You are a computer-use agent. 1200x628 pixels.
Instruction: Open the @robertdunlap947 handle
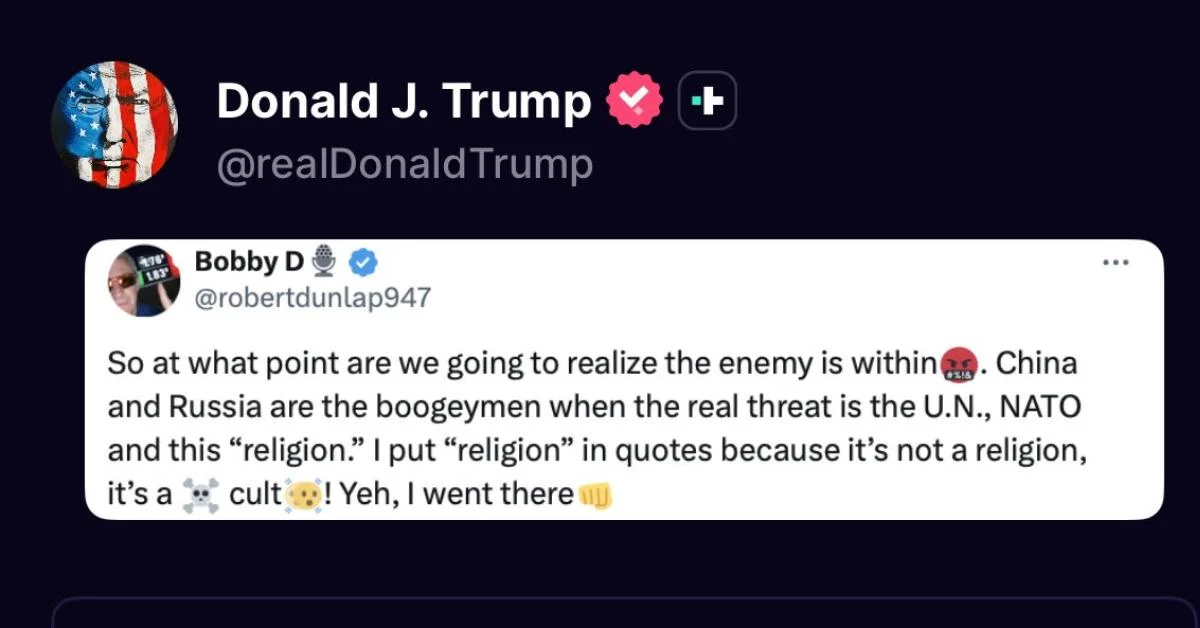tap(312, 297)
